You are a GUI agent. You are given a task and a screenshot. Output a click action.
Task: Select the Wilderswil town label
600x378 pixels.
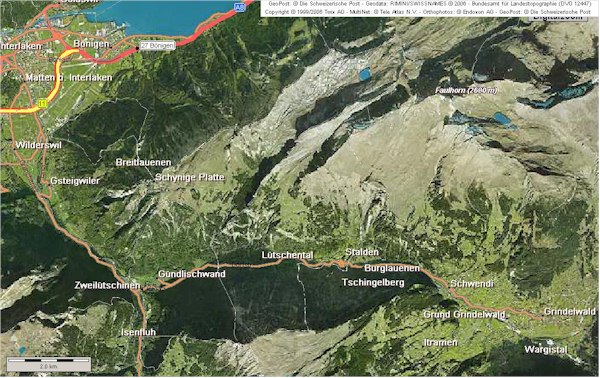(38, 145)
